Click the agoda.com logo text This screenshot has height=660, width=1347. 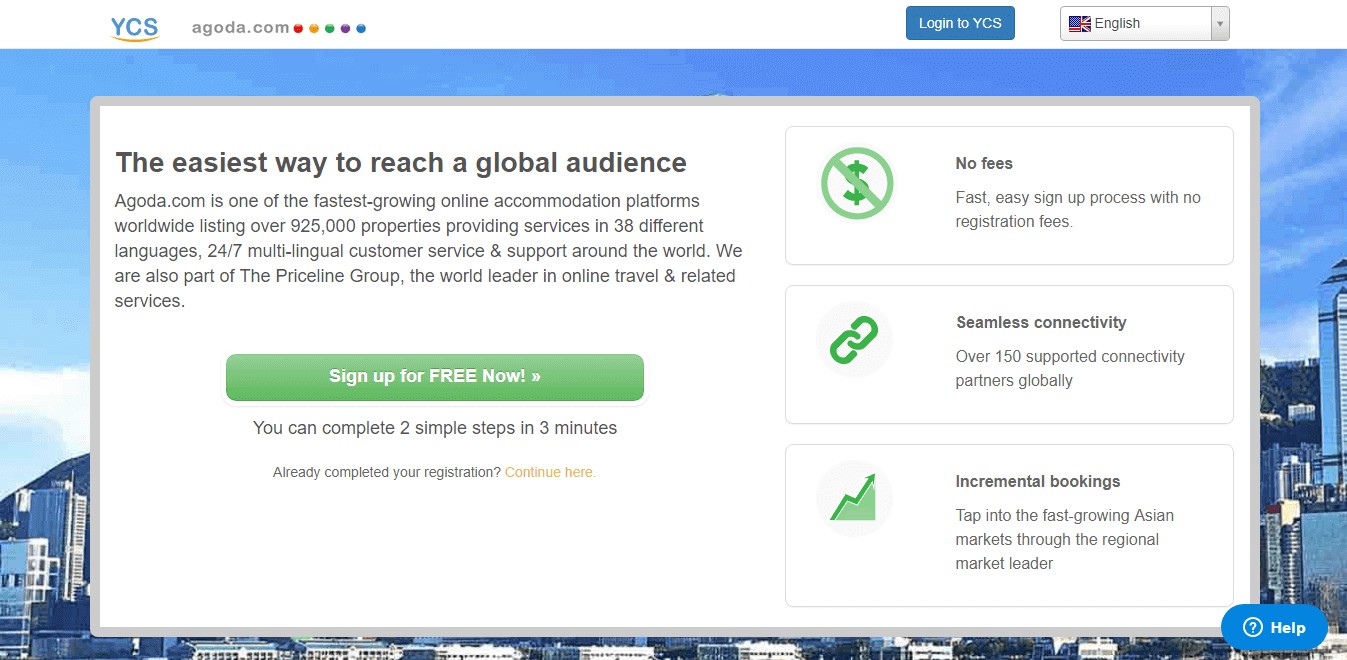[240, 28]
